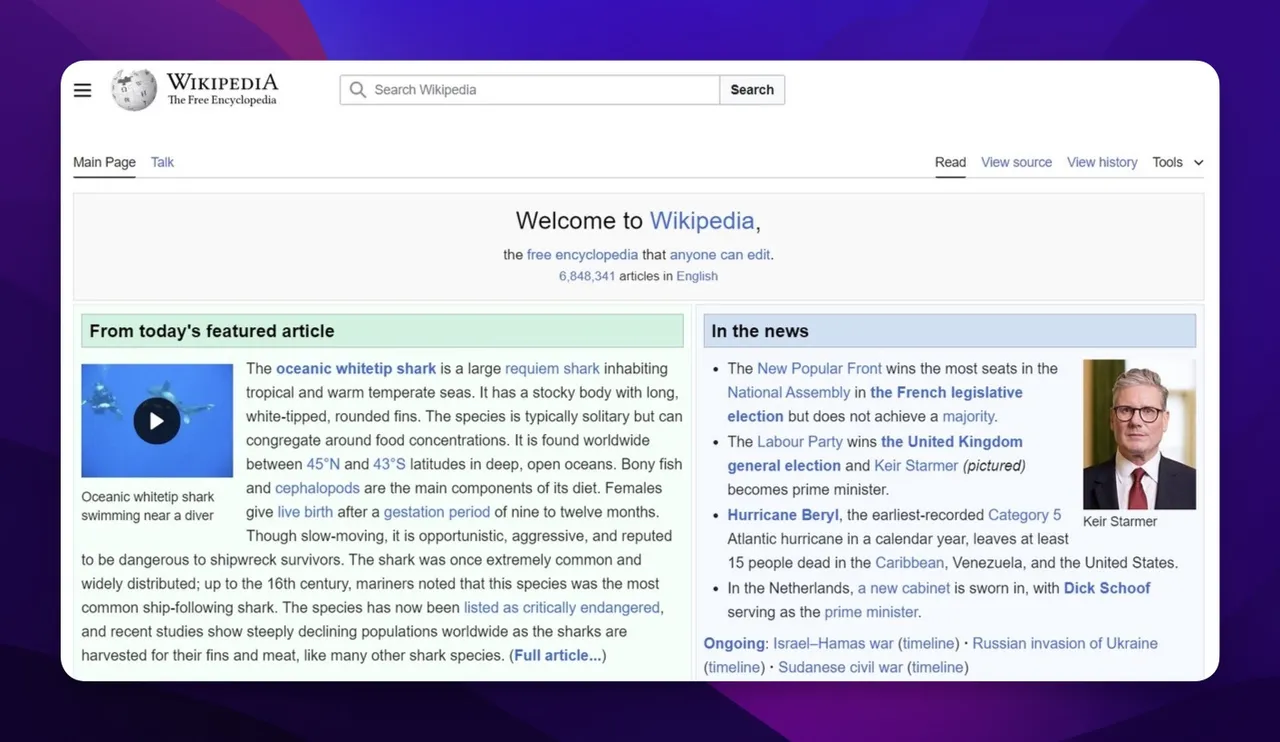Image resolution: width=1280 pixels, height=742 pixels.
Task: Open the oceanic whitetip shark article link
Action: [356, 368]
